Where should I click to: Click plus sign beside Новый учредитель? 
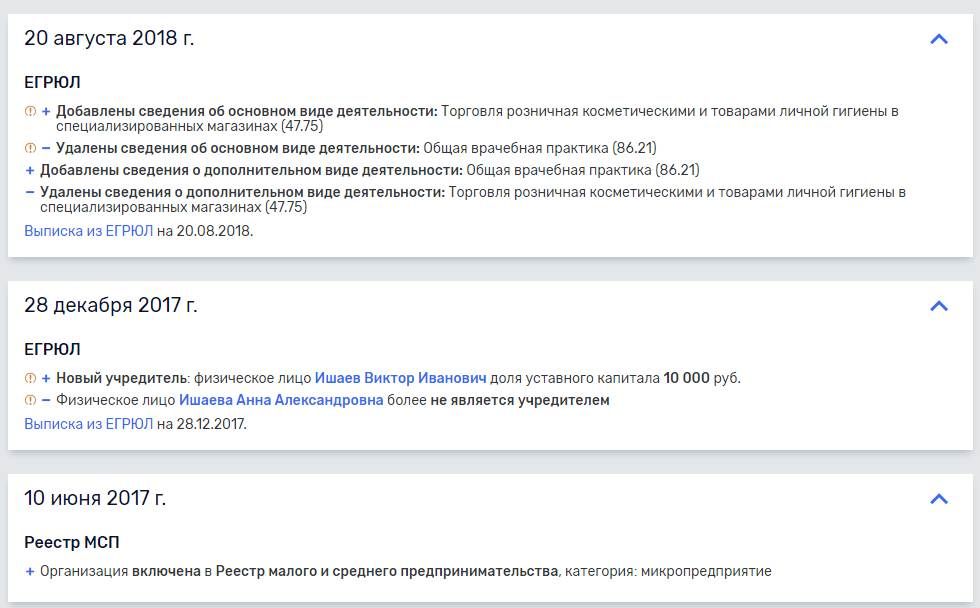click(46, 378)
